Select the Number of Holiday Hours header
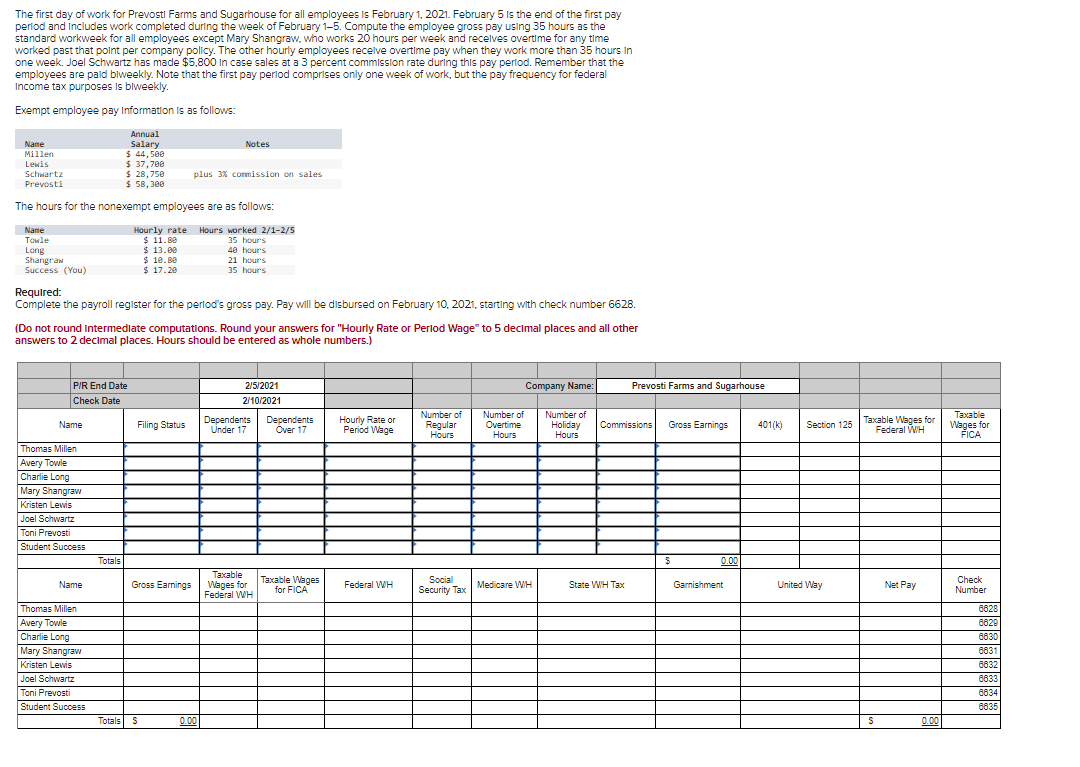 pos(566,425)
